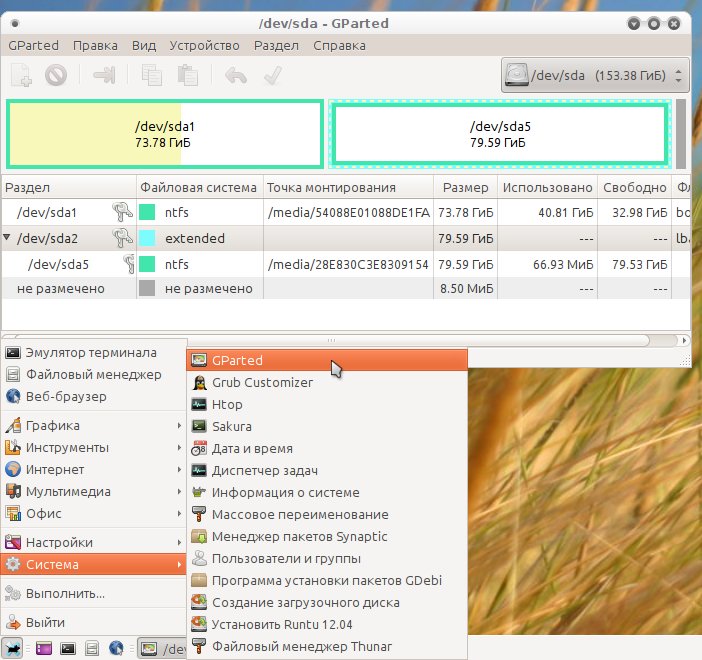
Task: Click the Synaptic package manager icon
Action: coord(199,536)
